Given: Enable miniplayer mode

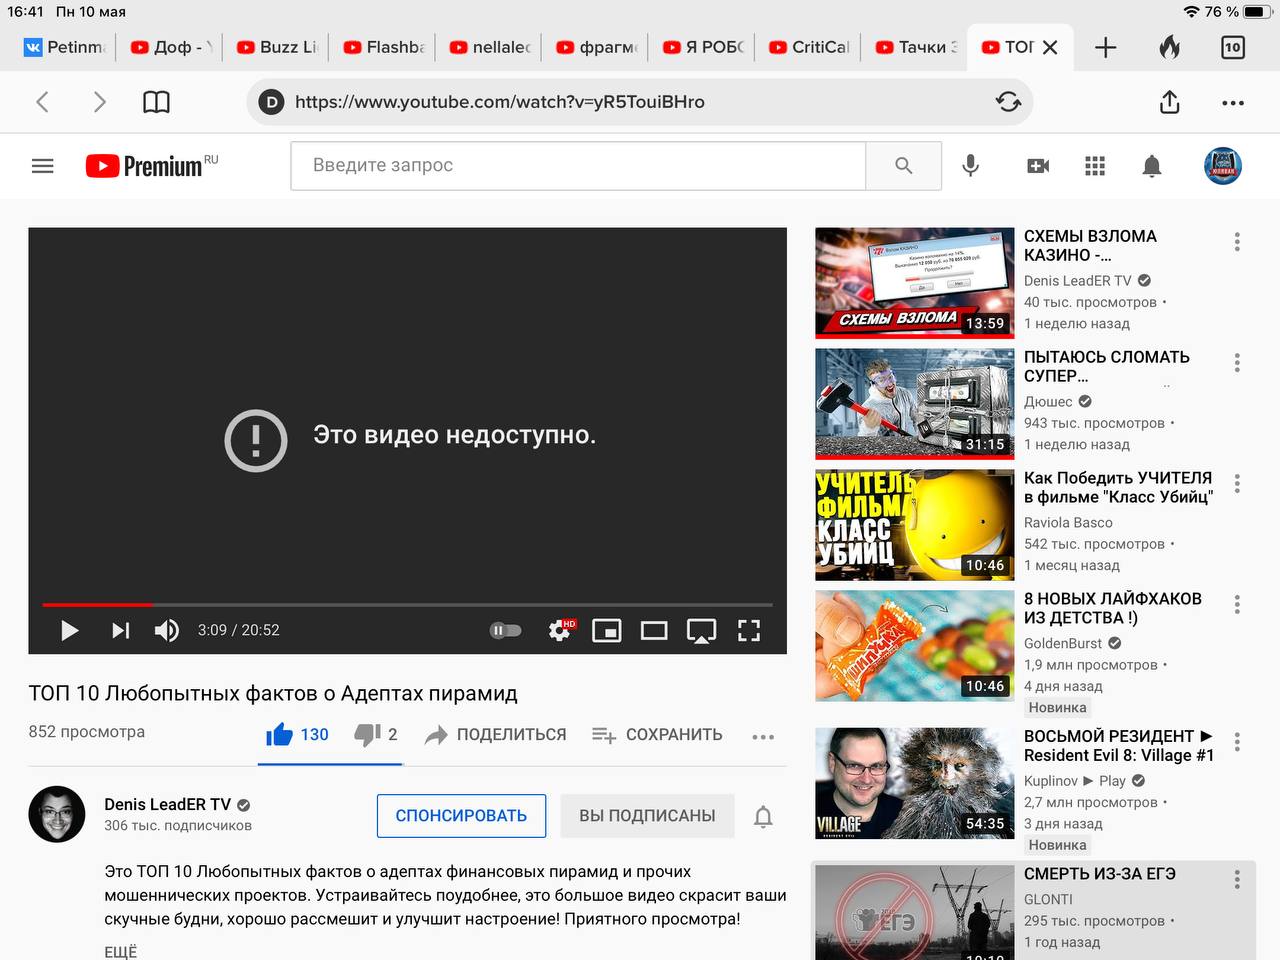Looking at the screenshot, I should coord(607,630).
